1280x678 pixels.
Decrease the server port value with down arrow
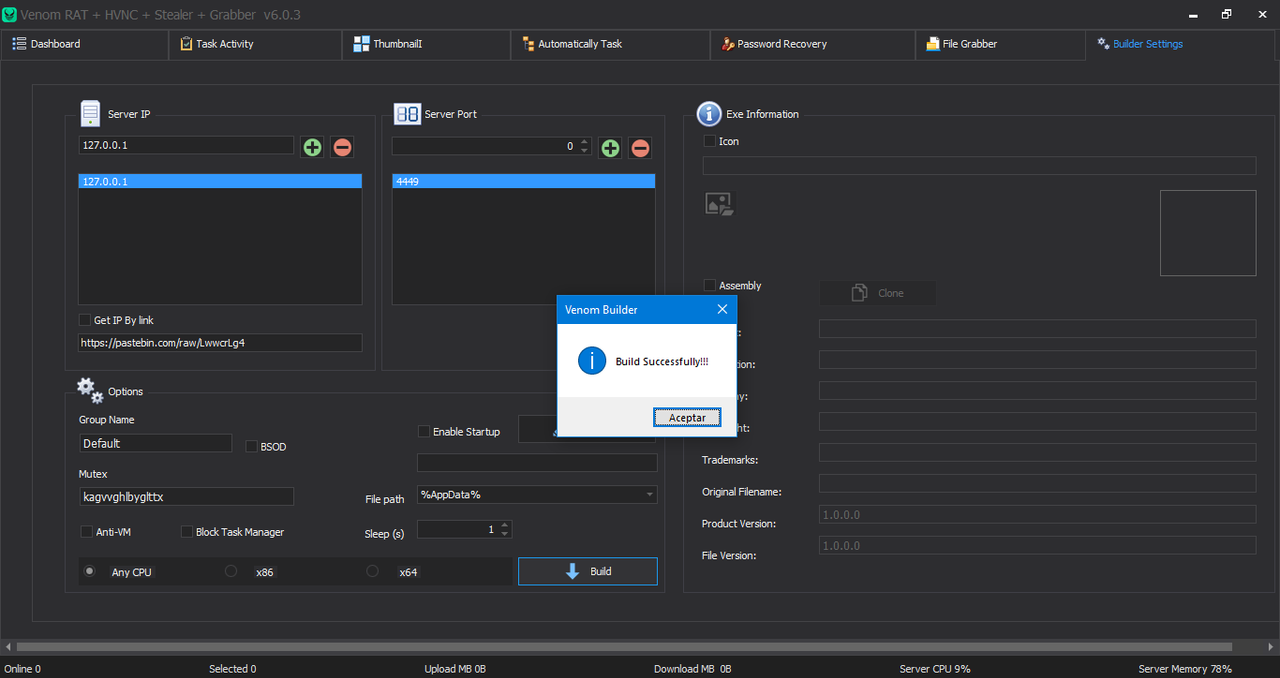pos(584,151)
